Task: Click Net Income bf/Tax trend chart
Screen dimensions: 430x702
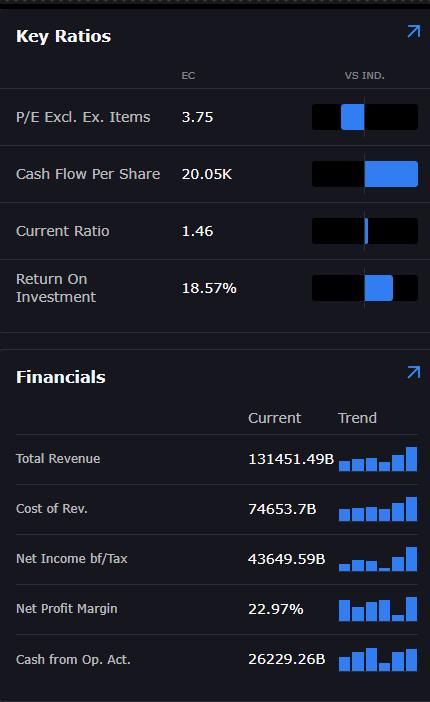Action: click(x=378, y=559)
